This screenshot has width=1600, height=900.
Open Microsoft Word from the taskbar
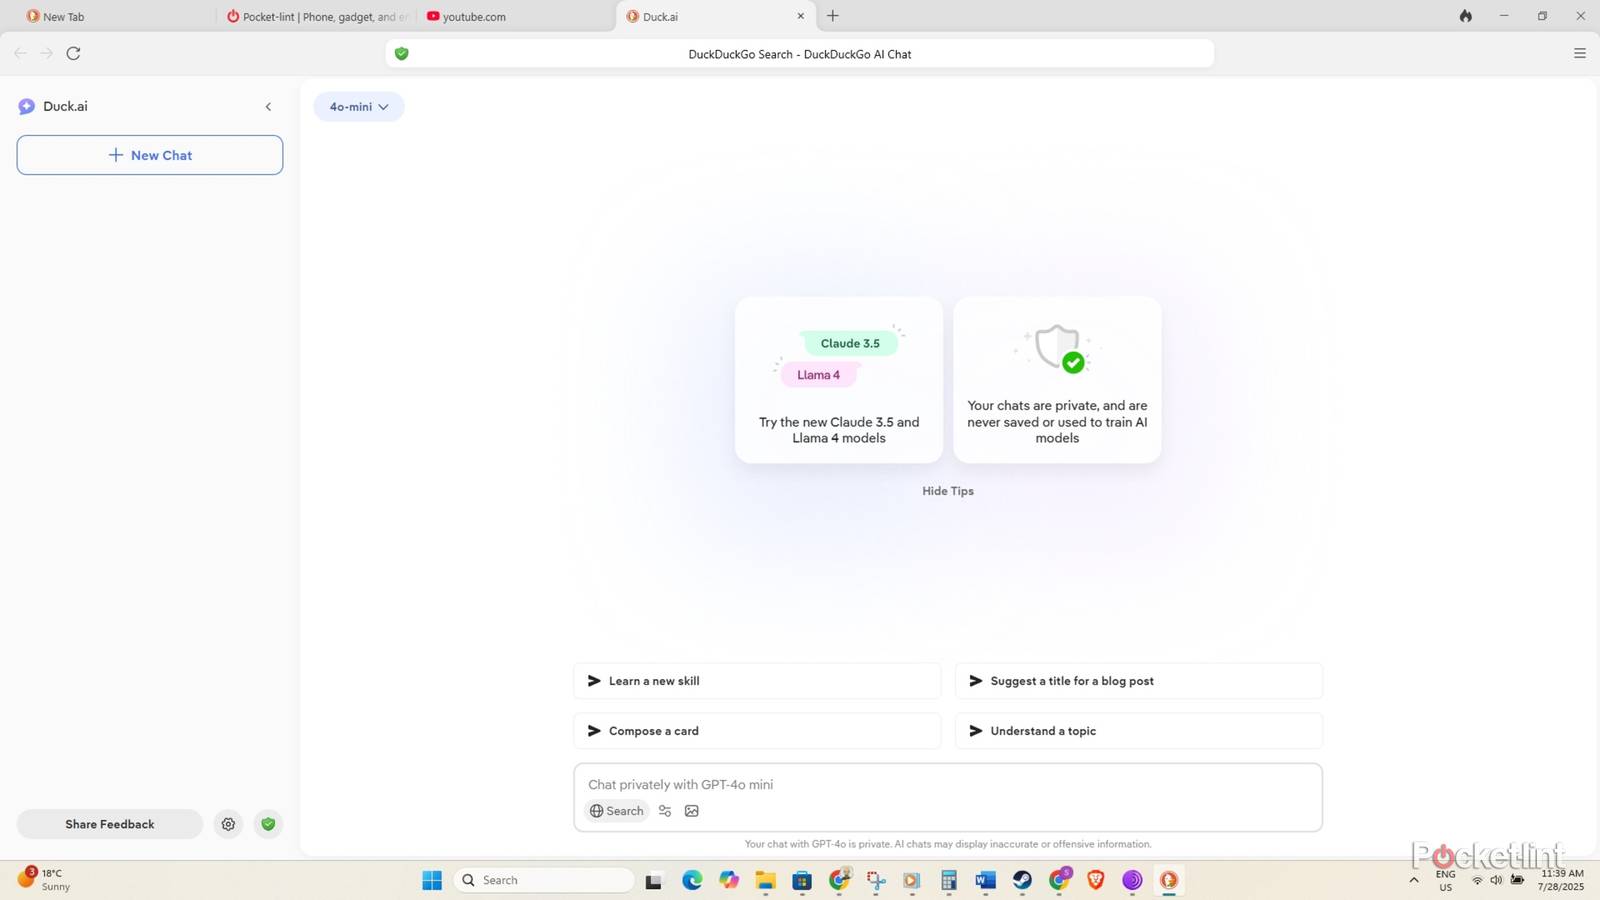[986, 880]
